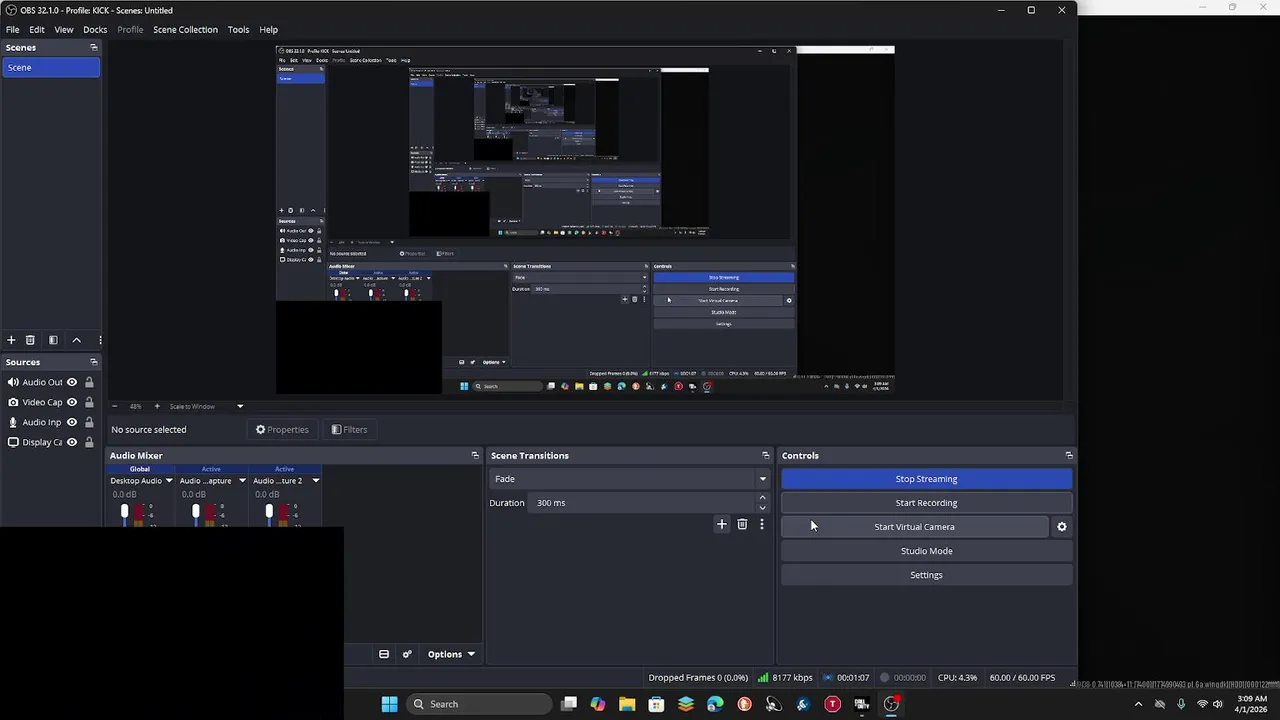Open the Tools menu
Viewport: 1280px width, 720px height.
click(x=238, y=29)
